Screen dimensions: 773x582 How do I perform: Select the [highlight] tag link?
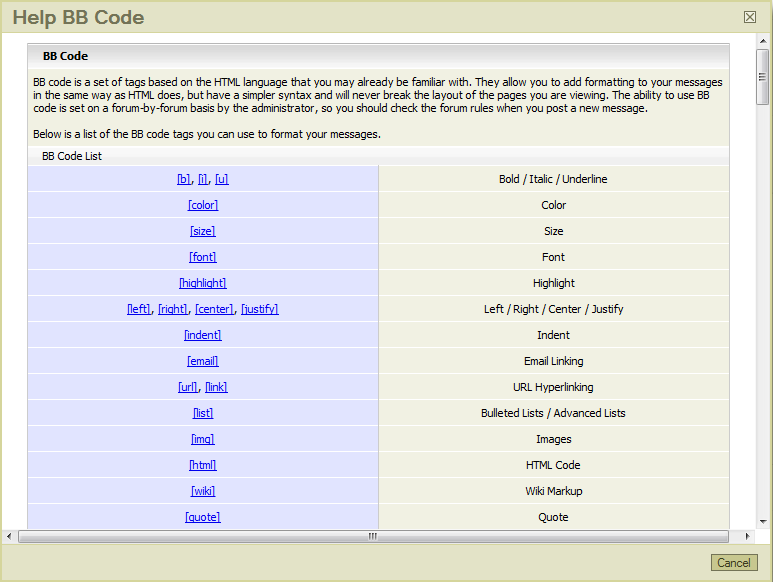tap(203, 284)
